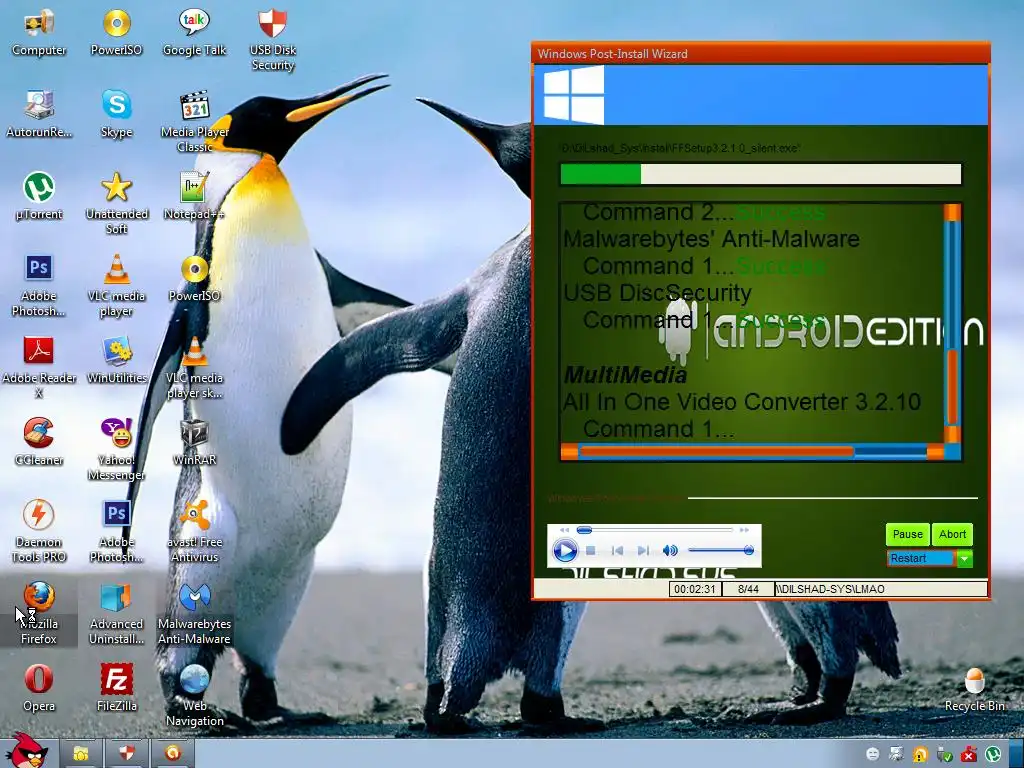Adjust the player volume slider
Image resolution: width=1024 pixels, height=768 pixels.
(721, 551)
